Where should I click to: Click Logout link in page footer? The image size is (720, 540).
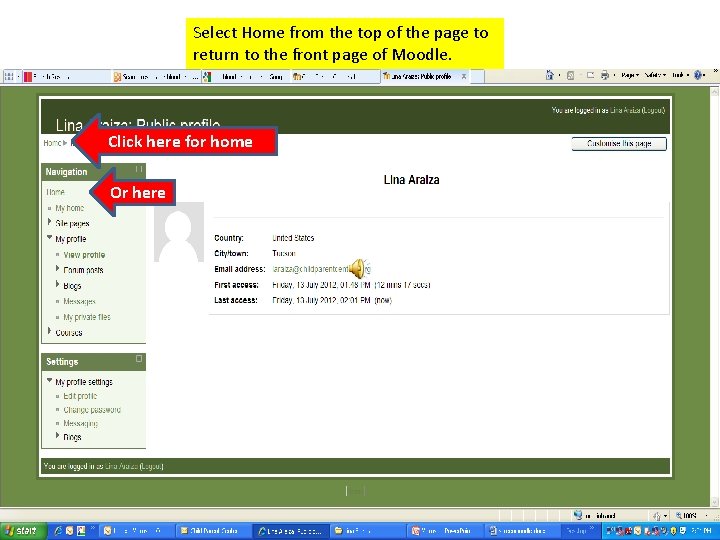[x=151, y=466]
